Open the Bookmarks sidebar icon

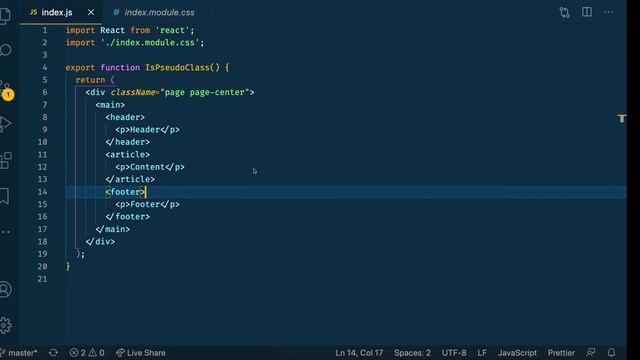[4, 196]
